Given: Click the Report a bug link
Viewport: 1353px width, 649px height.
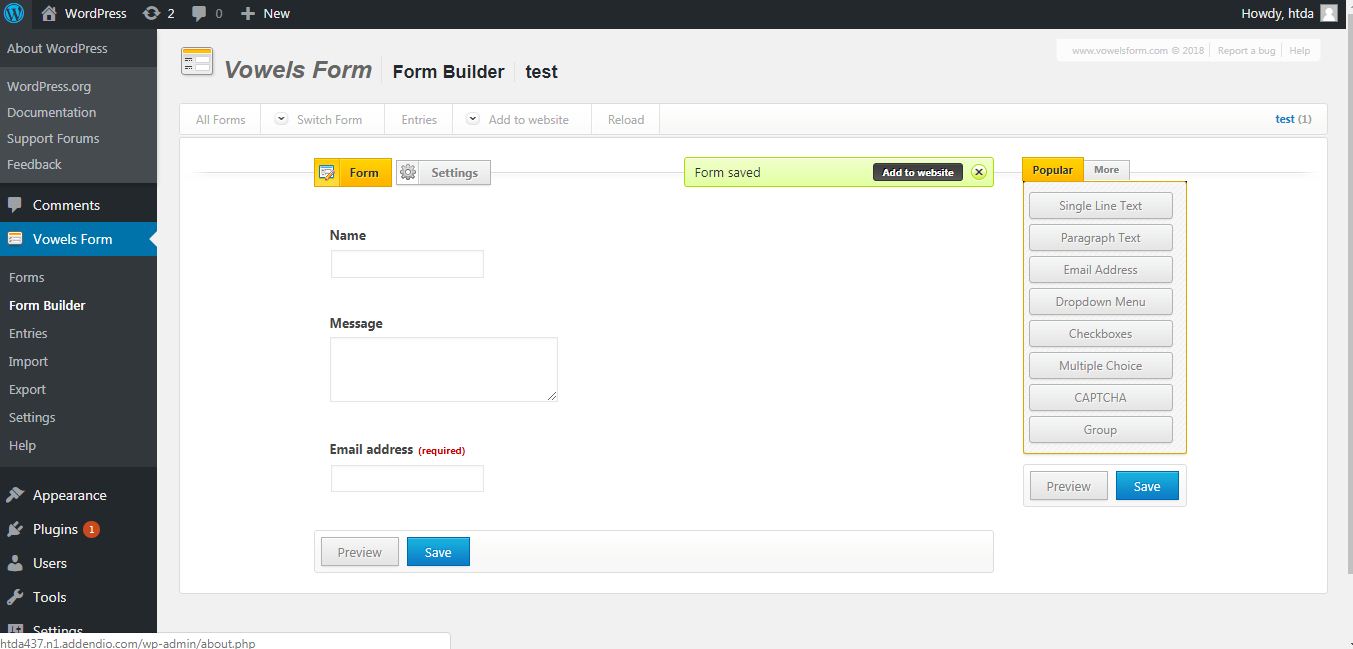Looking at the screenshot, I should point(1246,50).
